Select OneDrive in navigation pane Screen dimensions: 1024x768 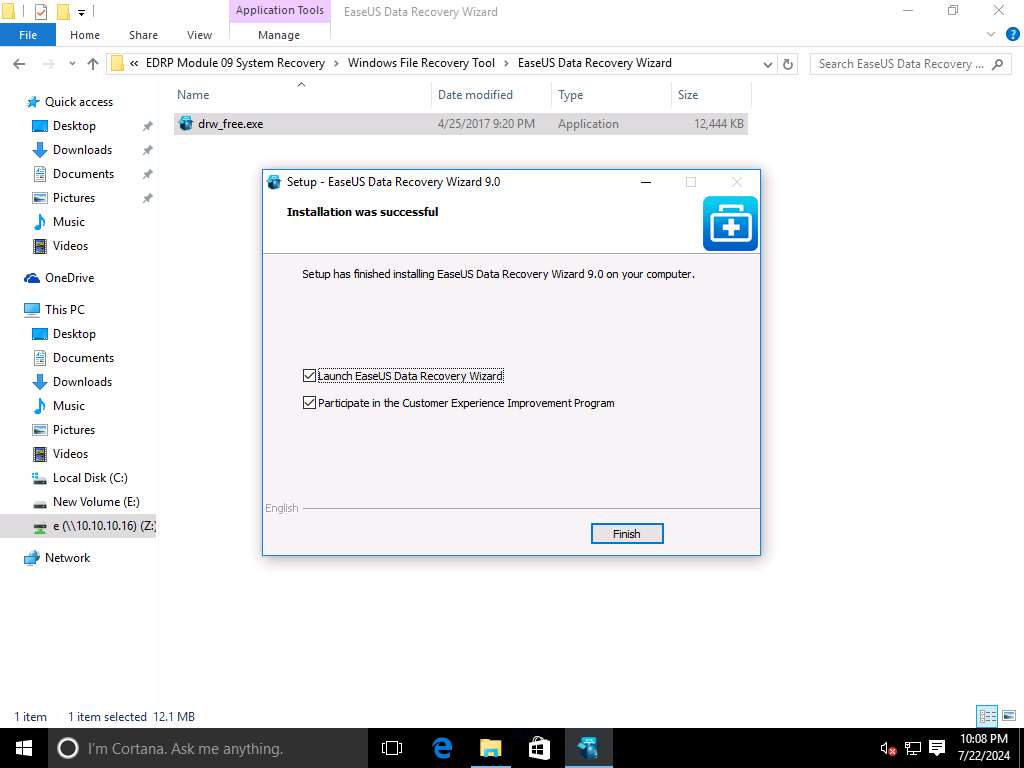point(69,278)
